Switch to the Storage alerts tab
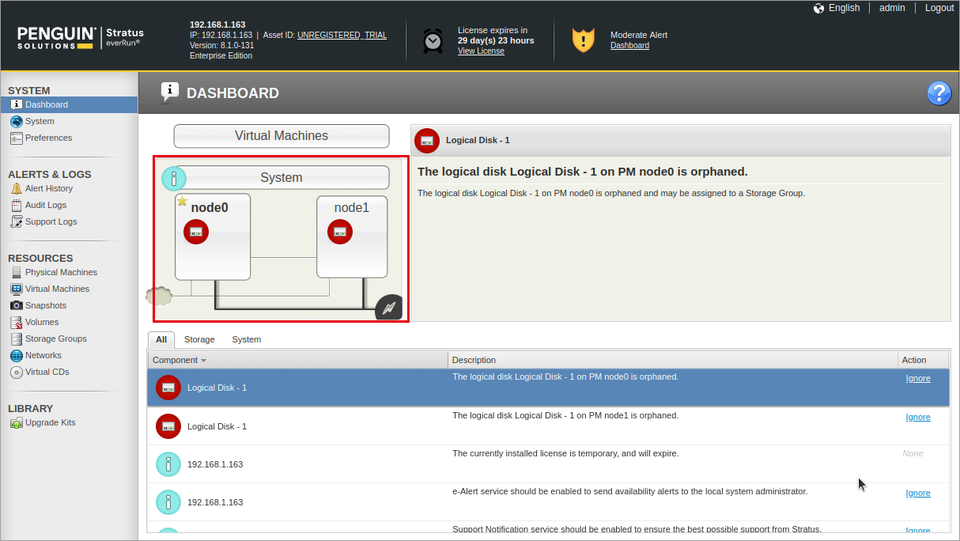Image resolution: width=960 pixels, height=541 pixels. pos(200,340)
